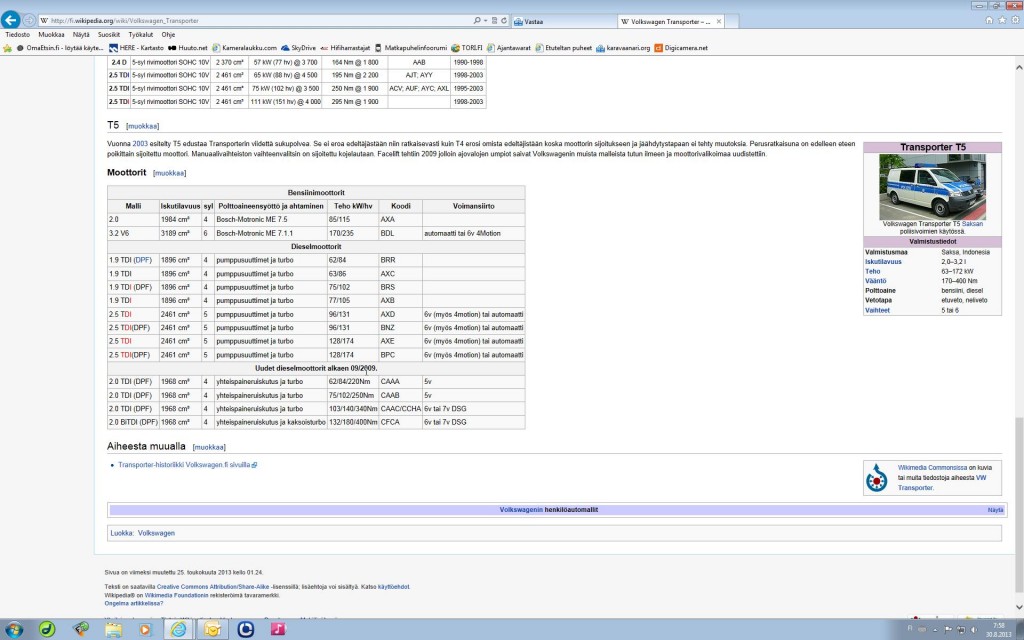Follow the Transporter-historiikki Volkswagen.fi link
This screenshot has height=640, width=1024.
click(x=185, y=465)
